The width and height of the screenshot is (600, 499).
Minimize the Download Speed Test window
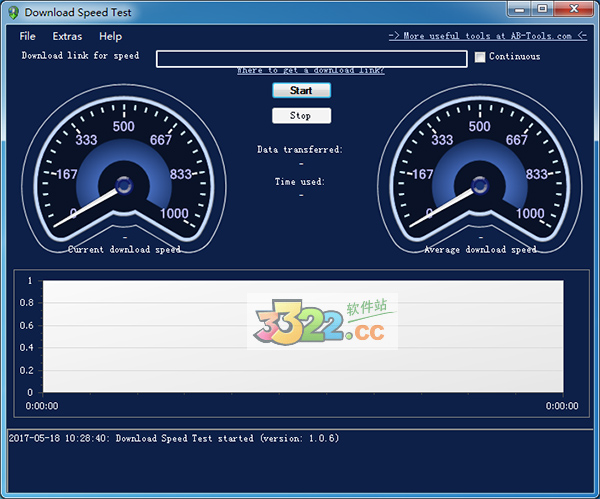coord(517,10)
